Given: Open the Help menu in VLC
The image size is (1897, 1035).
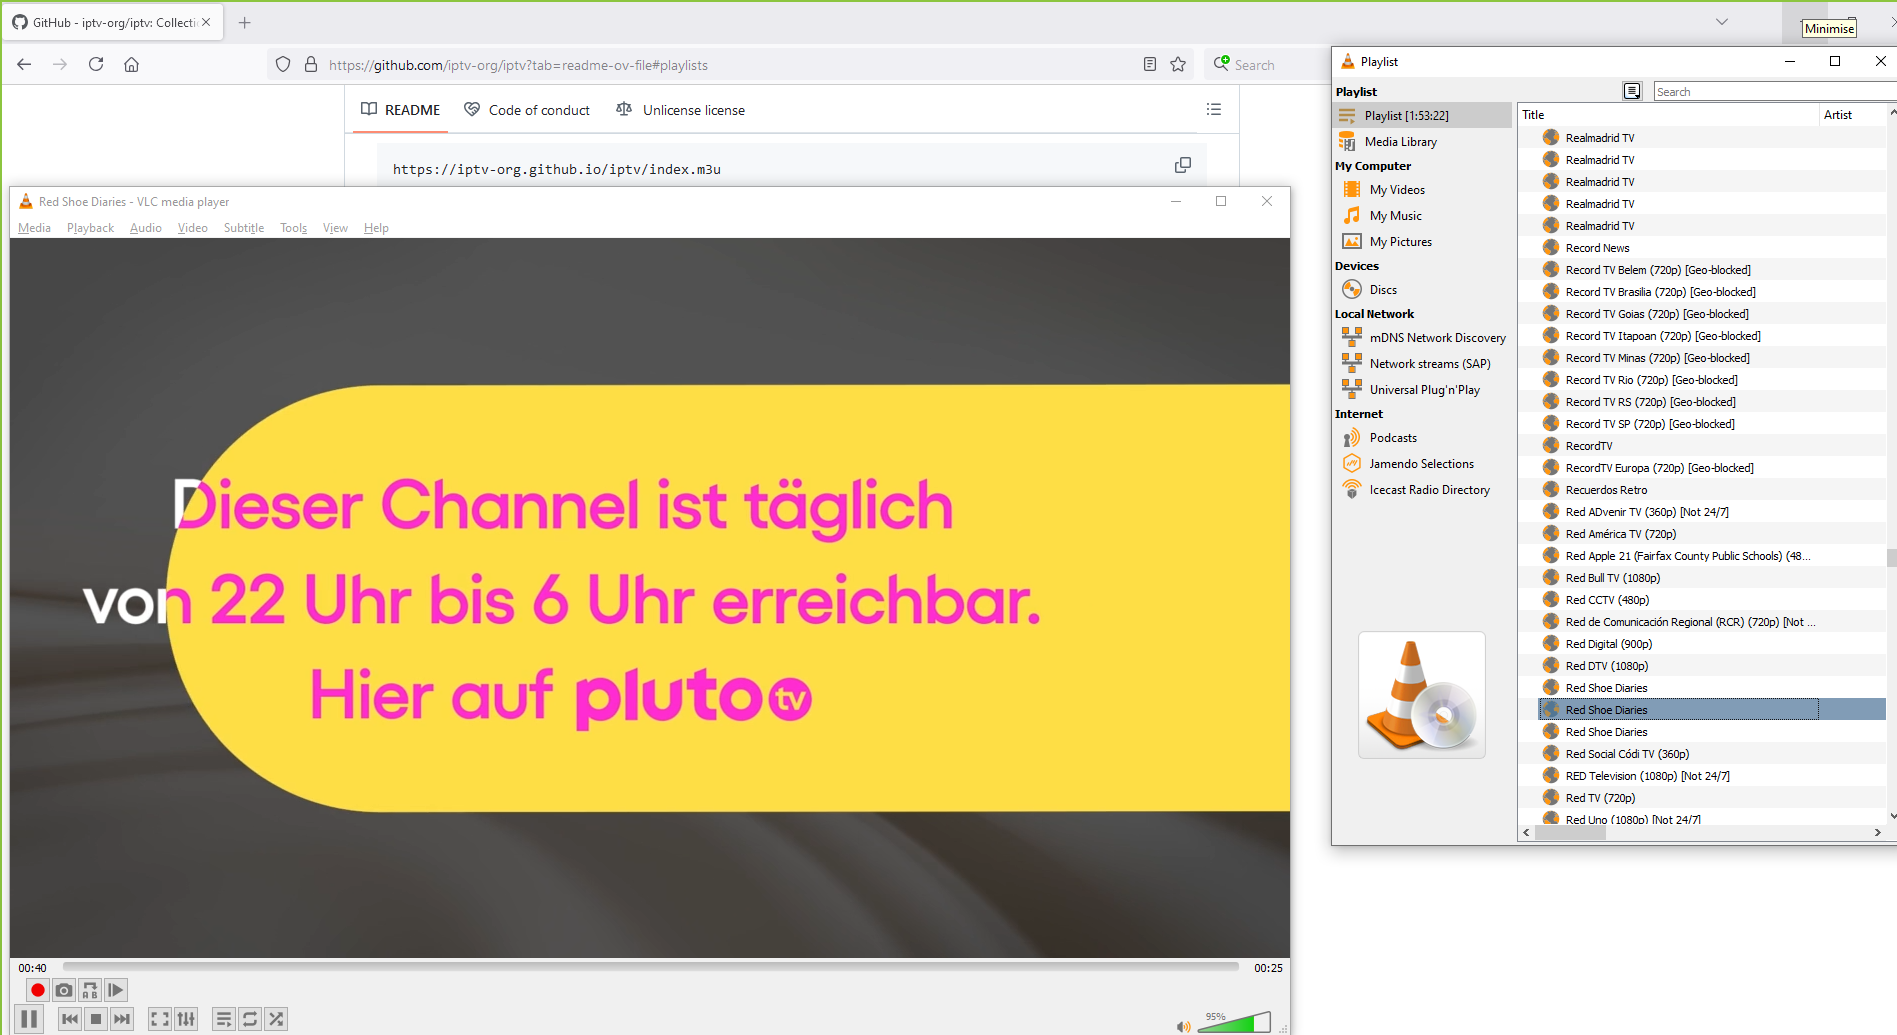Looking at the screenshot, I should (376, 228).
